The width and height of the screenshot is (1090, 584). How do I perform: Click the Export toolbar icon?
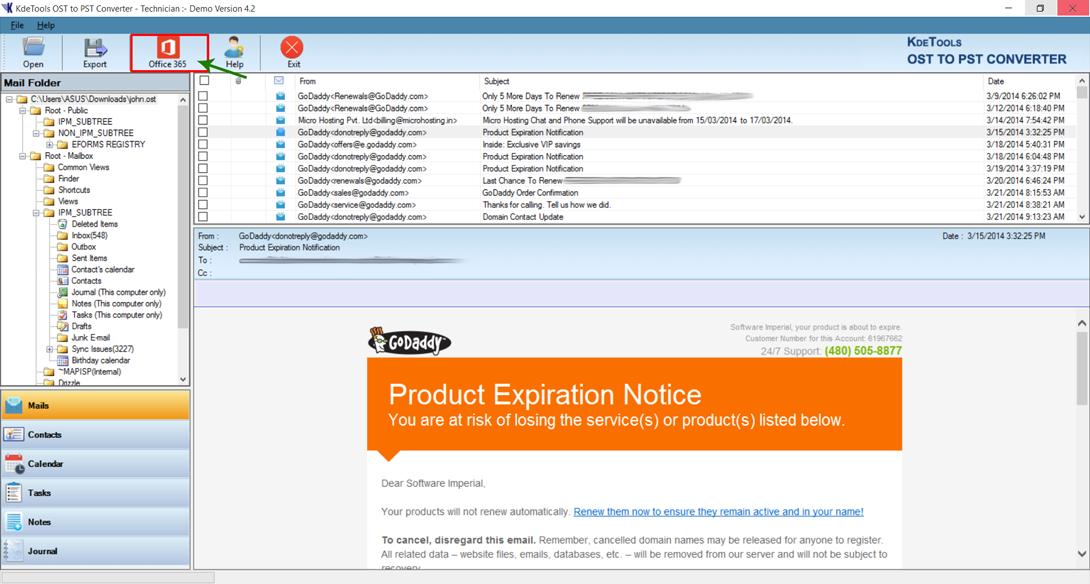[x=95, y=52]
